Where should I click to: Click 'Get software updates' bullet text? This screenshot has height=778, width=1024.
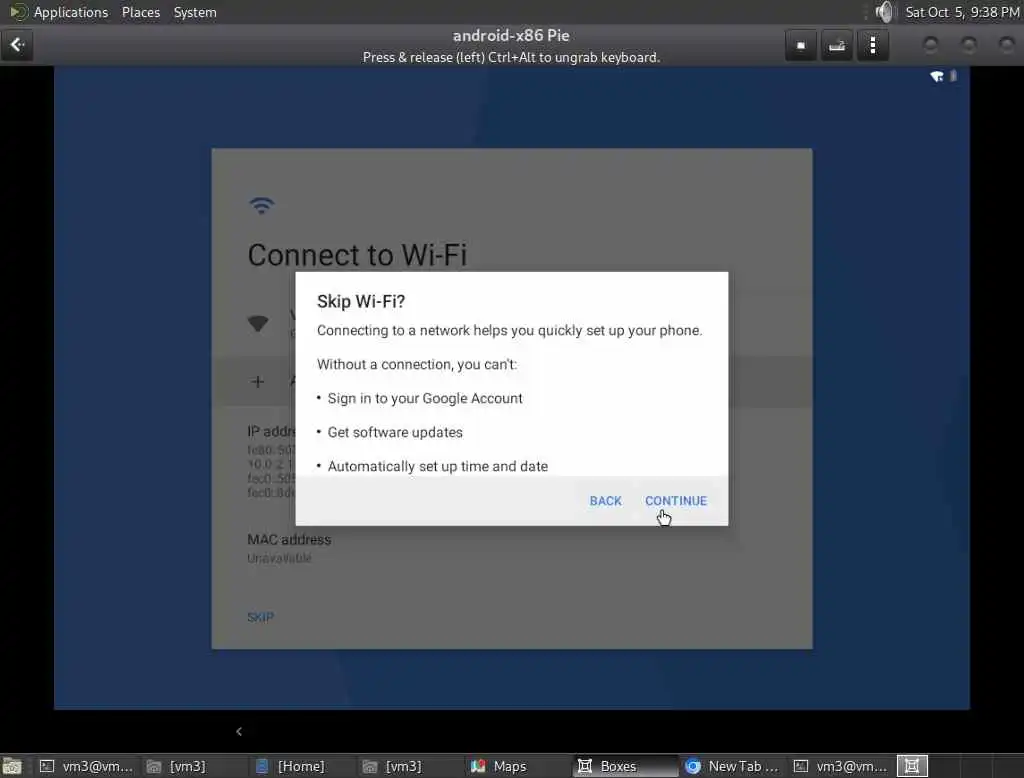click(x=395, y=432)
